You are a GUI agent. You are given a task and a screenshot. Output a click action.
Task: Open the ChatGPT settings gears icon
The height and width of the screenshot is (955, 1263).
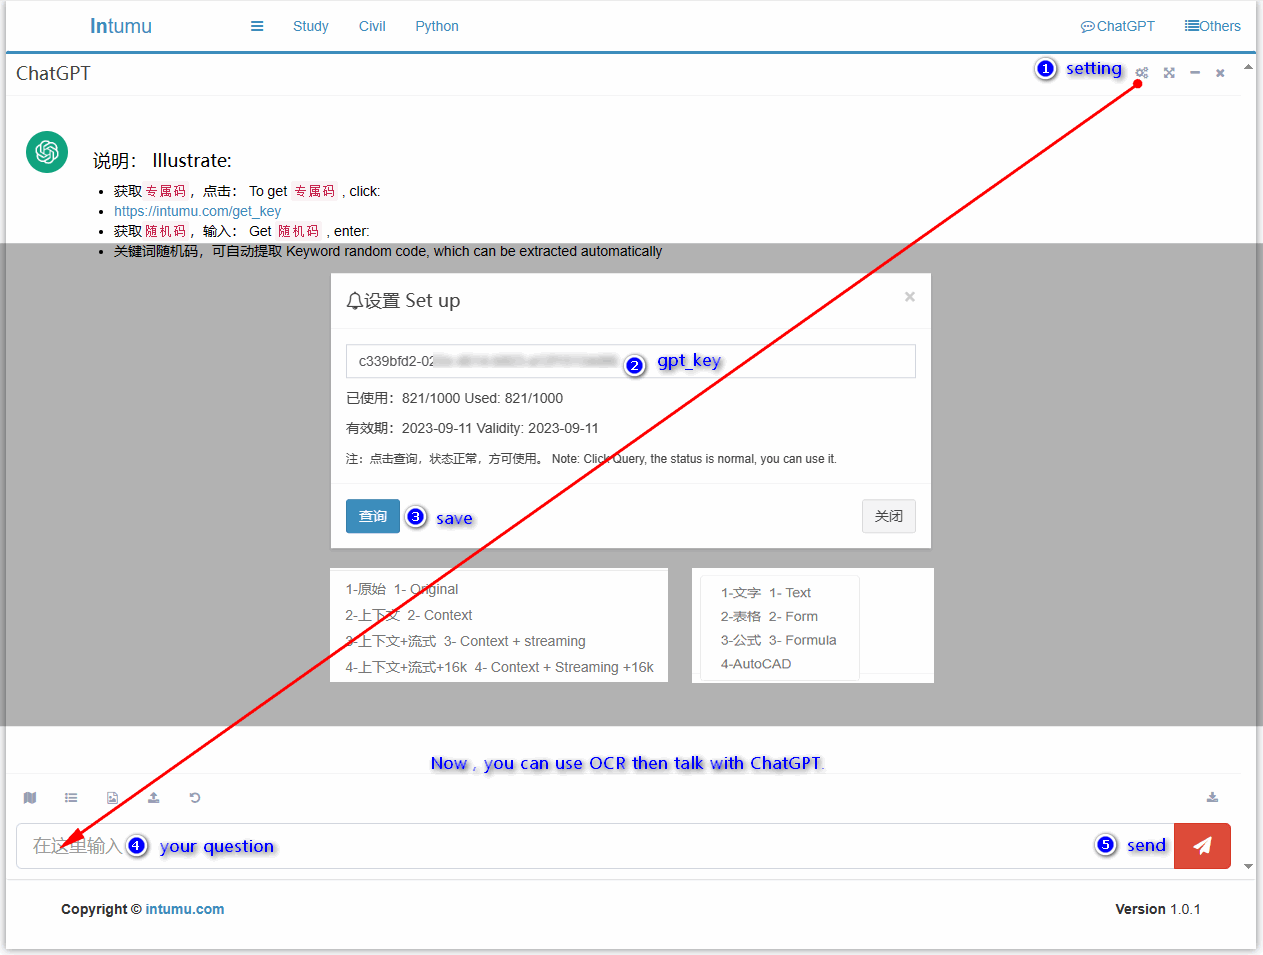pos(1142,73)
